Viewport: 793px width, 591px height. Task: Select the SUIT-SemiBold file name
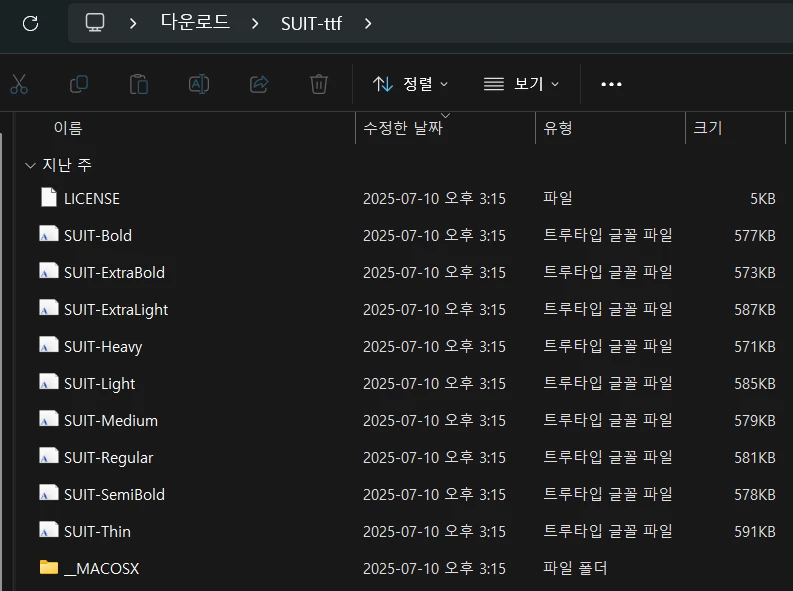(114, 494)
